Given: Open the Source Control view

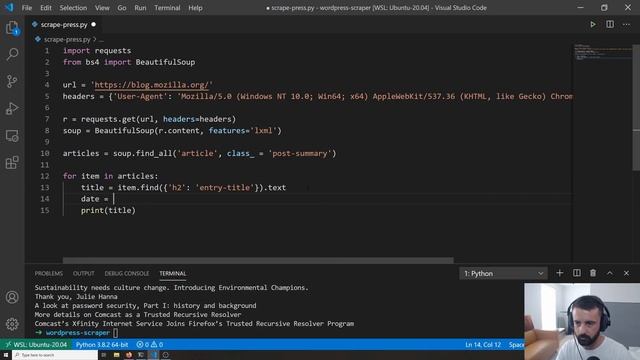Looking at the screenshot, I should (12, 81).
